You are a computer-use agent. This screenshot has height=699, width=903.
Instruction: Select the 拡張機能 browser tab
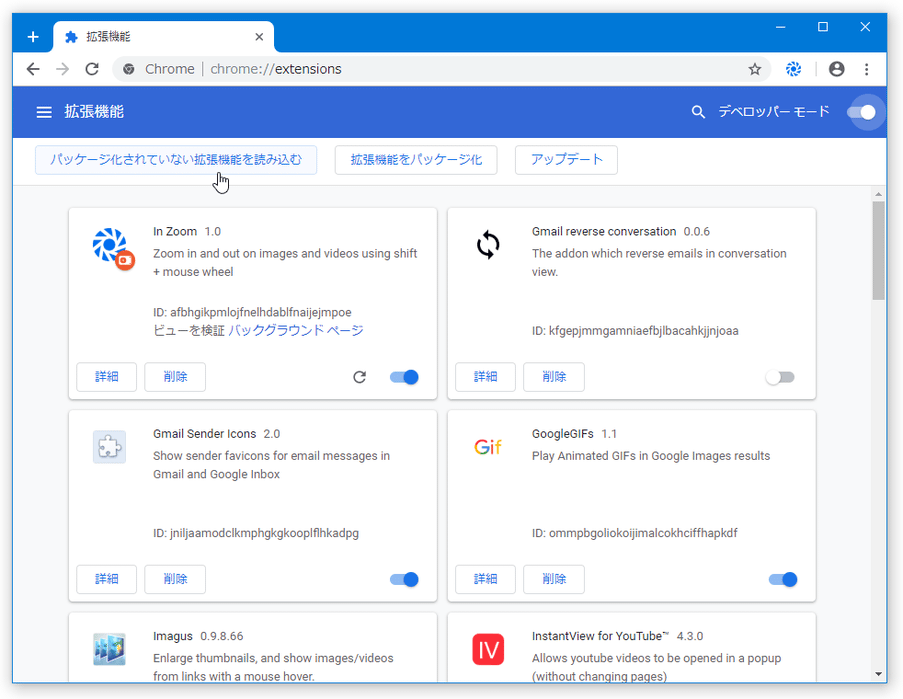tap(164, 37)
